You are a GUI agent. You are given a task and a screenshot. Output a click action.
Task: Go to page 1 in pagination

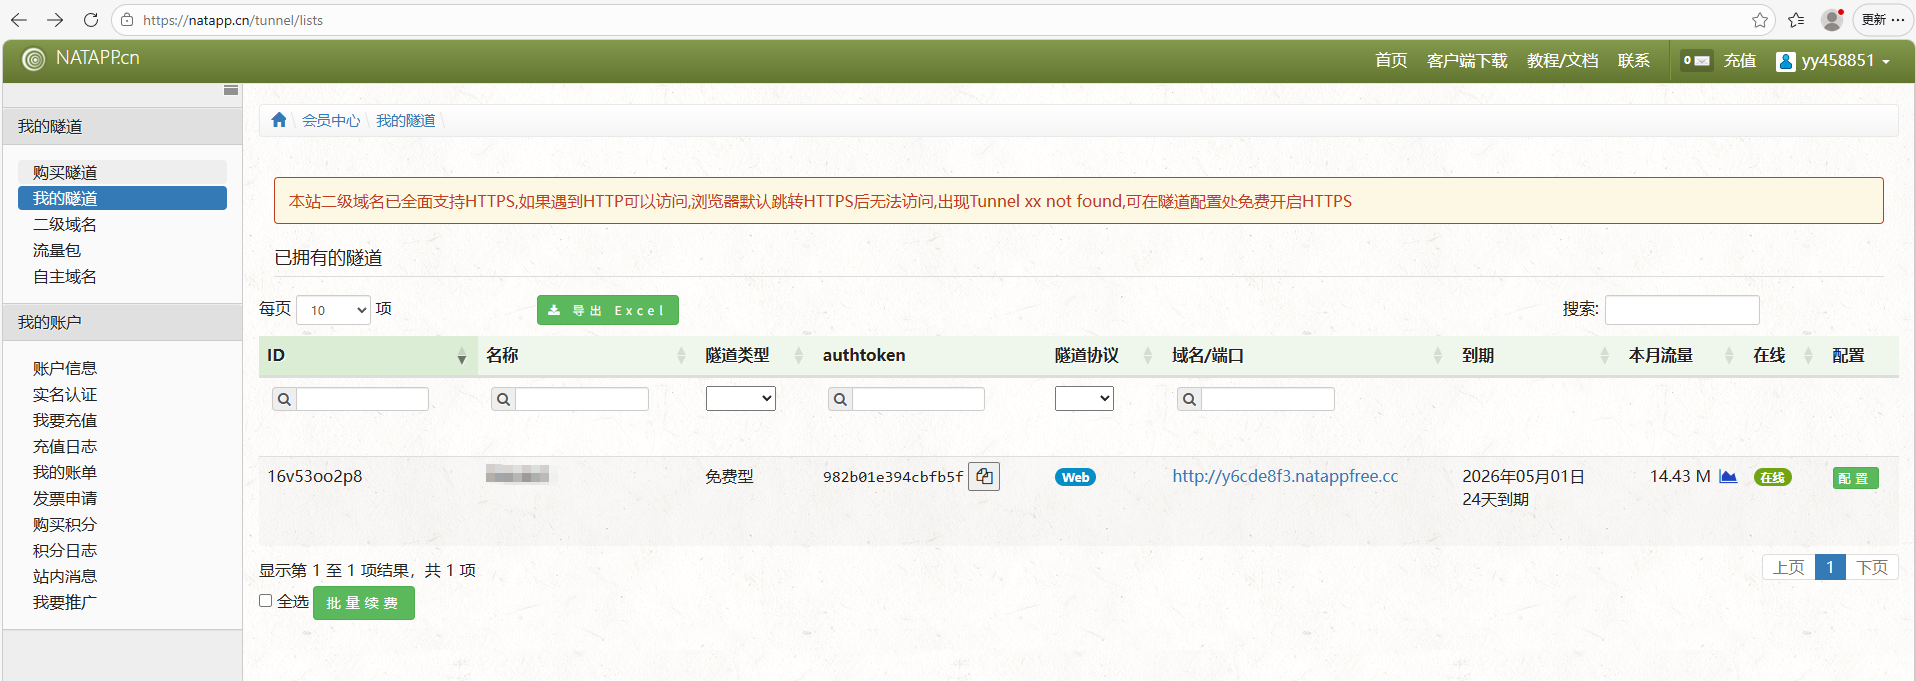tap(1830, 567)
